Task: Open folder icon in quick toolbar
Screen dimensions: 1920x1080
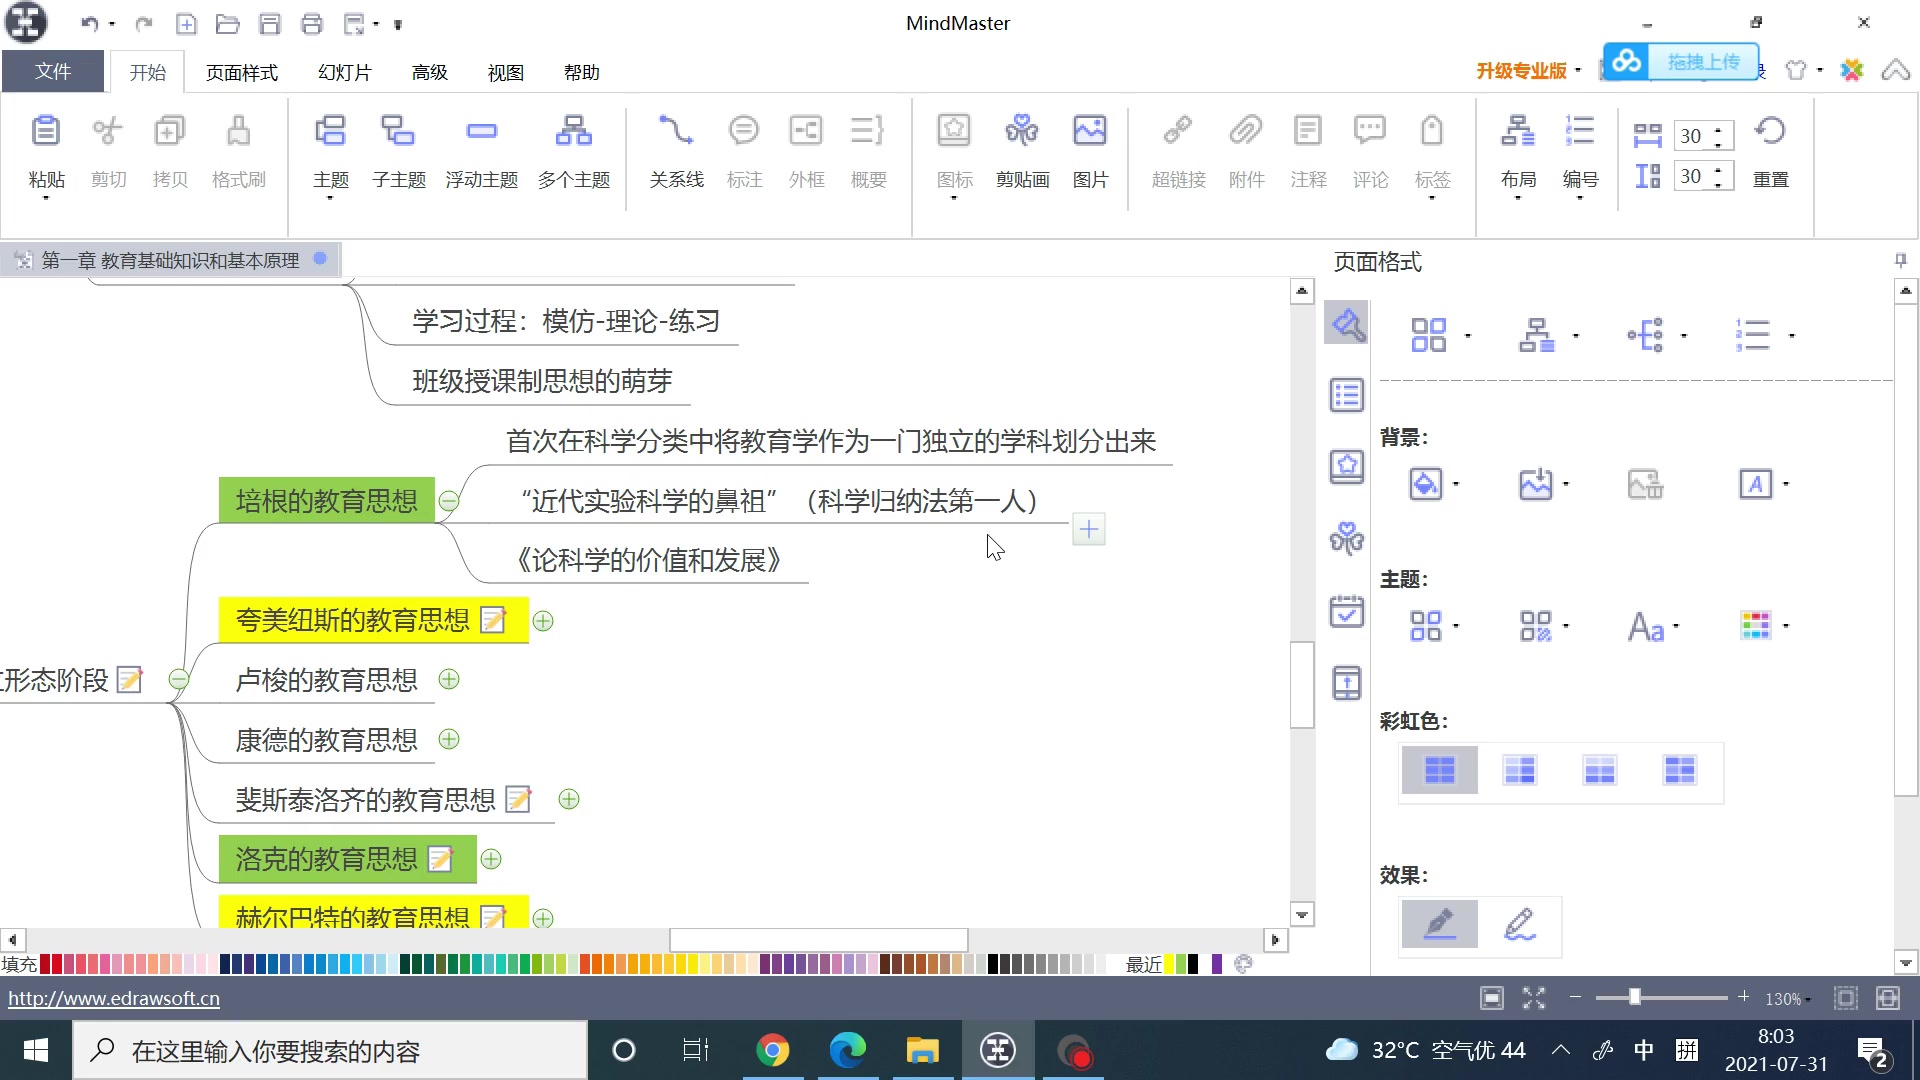Action: tap(227, 23)
